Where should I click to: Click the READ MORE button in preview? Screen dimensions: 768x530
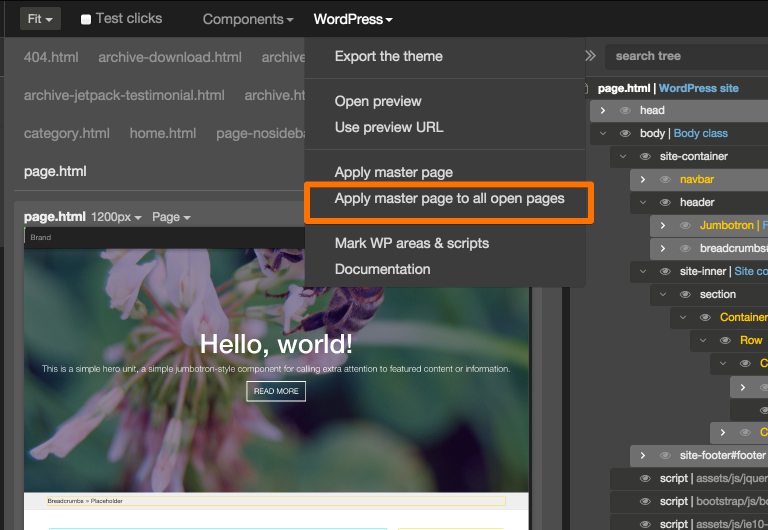click(276, 391)
